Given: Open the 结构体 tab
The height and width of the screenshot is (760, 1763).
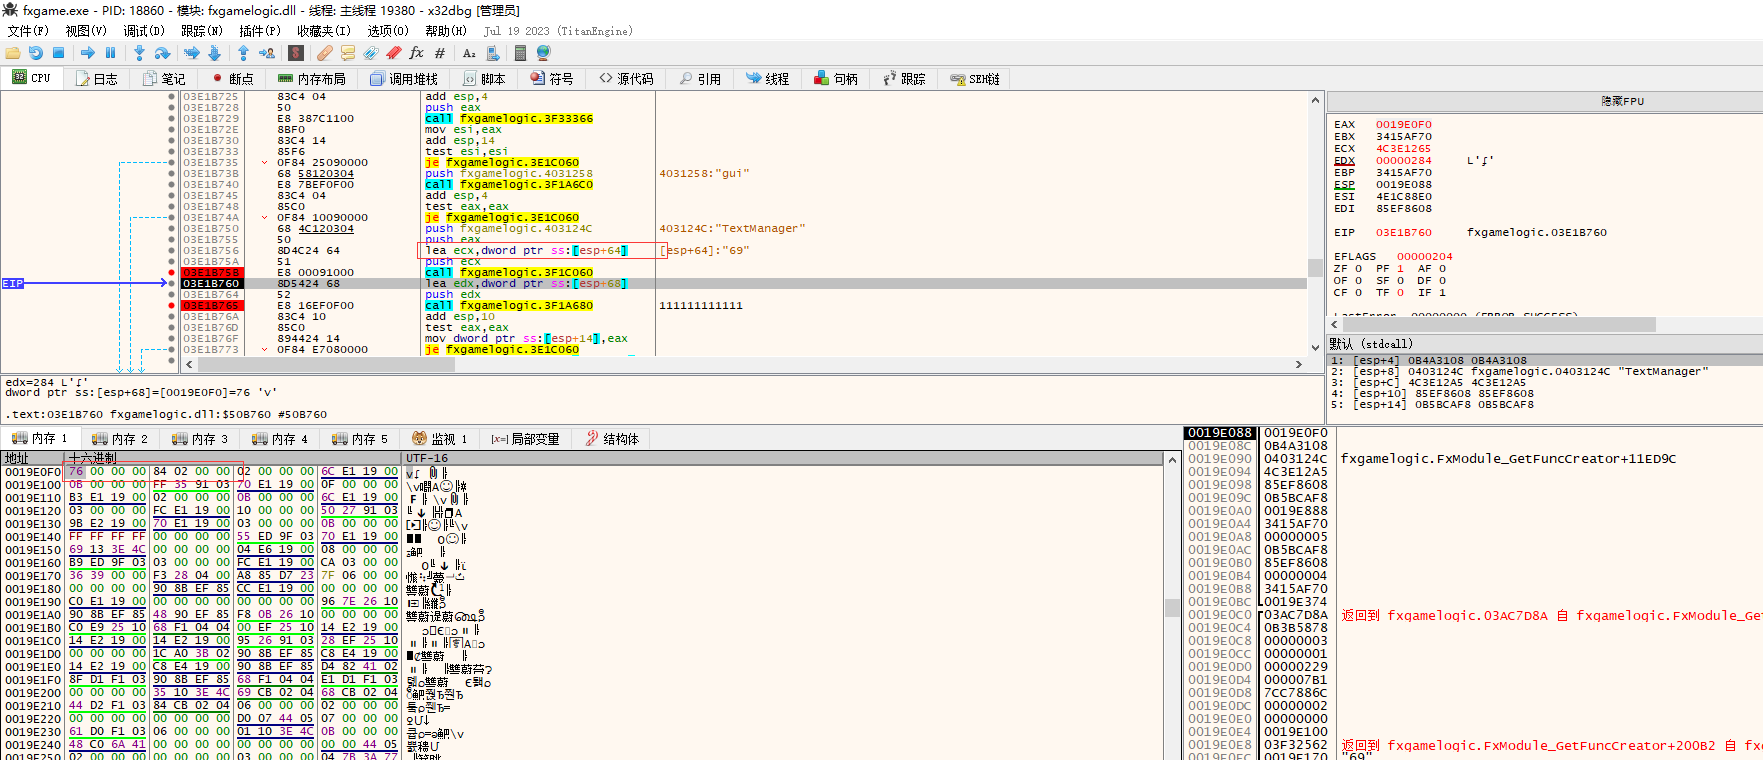Looking at the screenshot, I should point(612,439).
